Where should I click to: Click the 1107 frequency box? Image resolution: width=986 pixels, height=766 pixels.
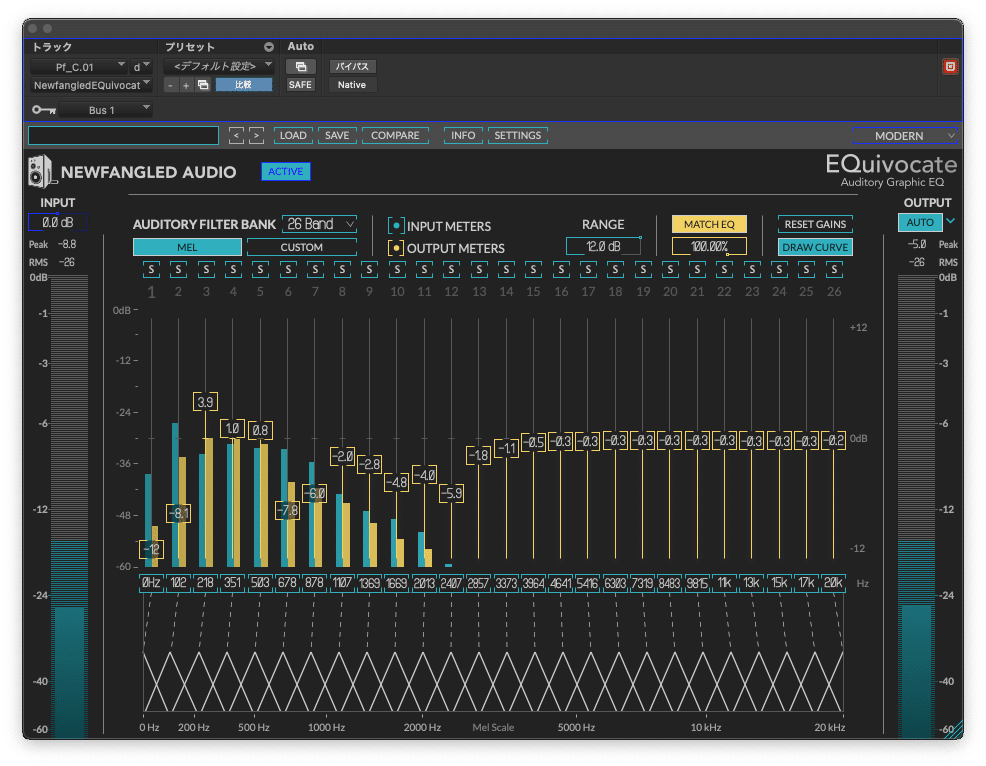(342, 583)
